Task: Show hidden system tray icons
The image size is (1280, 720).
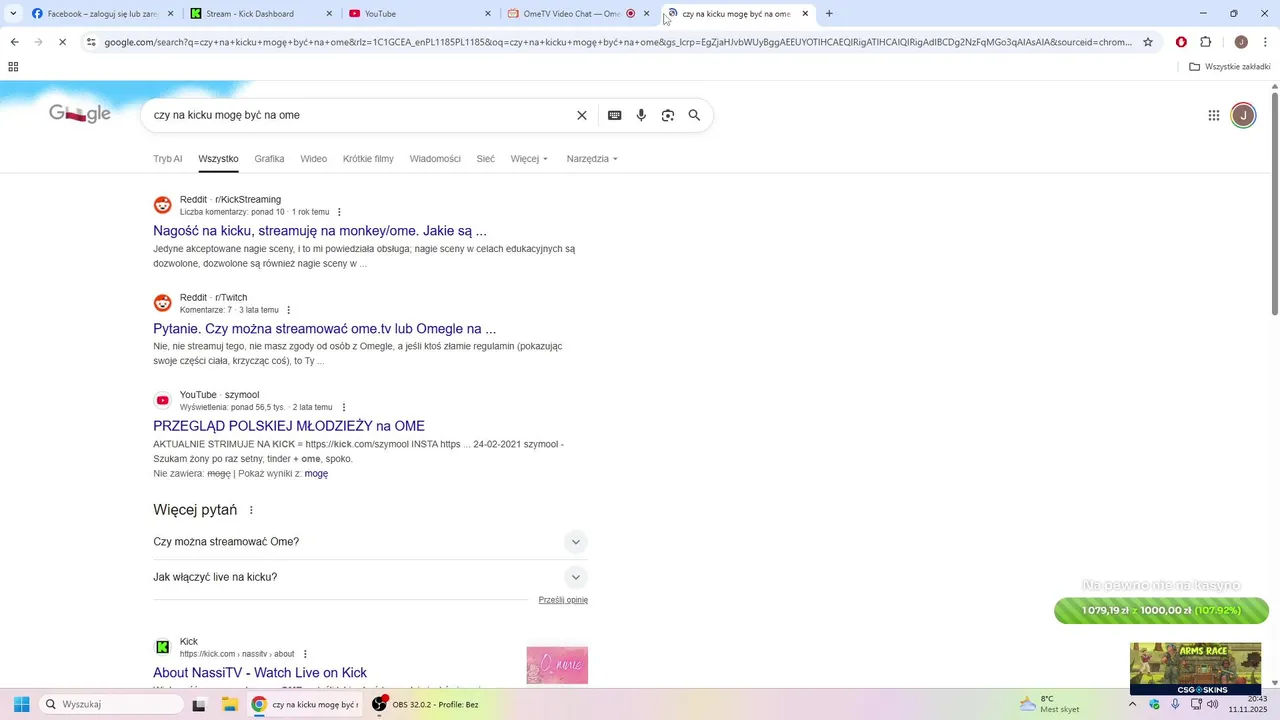Action: tap(1132, 704)
